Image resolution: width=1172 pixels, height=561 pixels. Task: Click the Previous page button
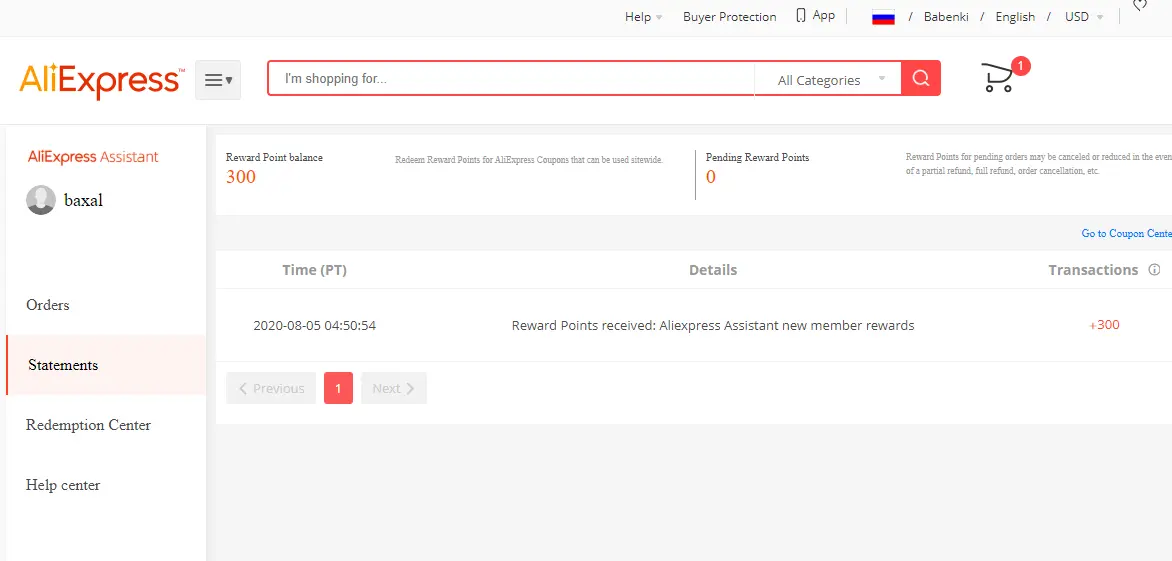(271, 388)
